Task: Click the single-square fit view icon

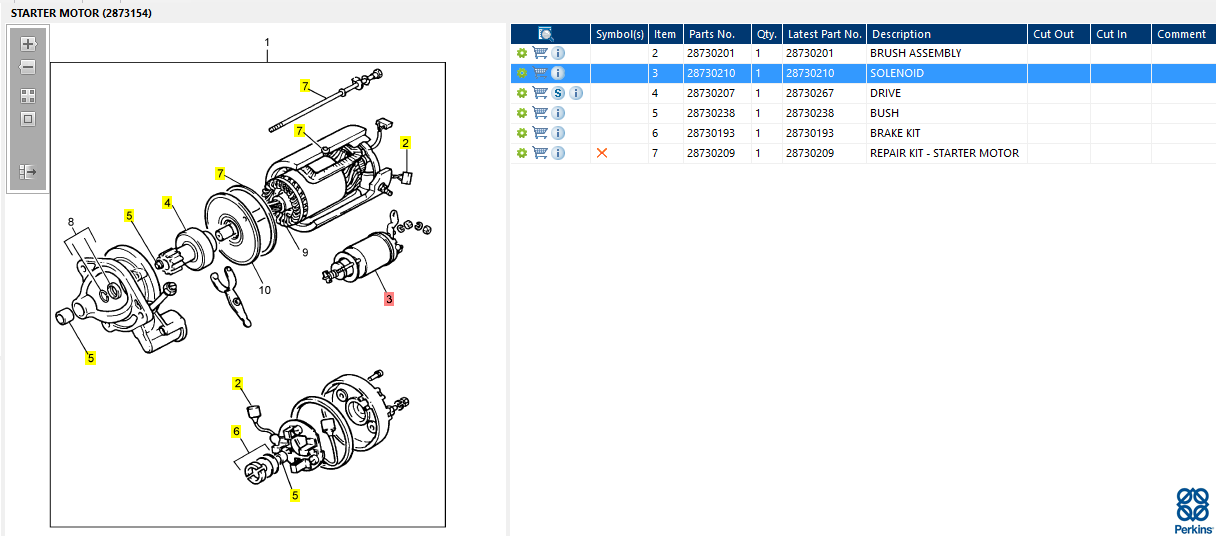Action: [28, 119]
